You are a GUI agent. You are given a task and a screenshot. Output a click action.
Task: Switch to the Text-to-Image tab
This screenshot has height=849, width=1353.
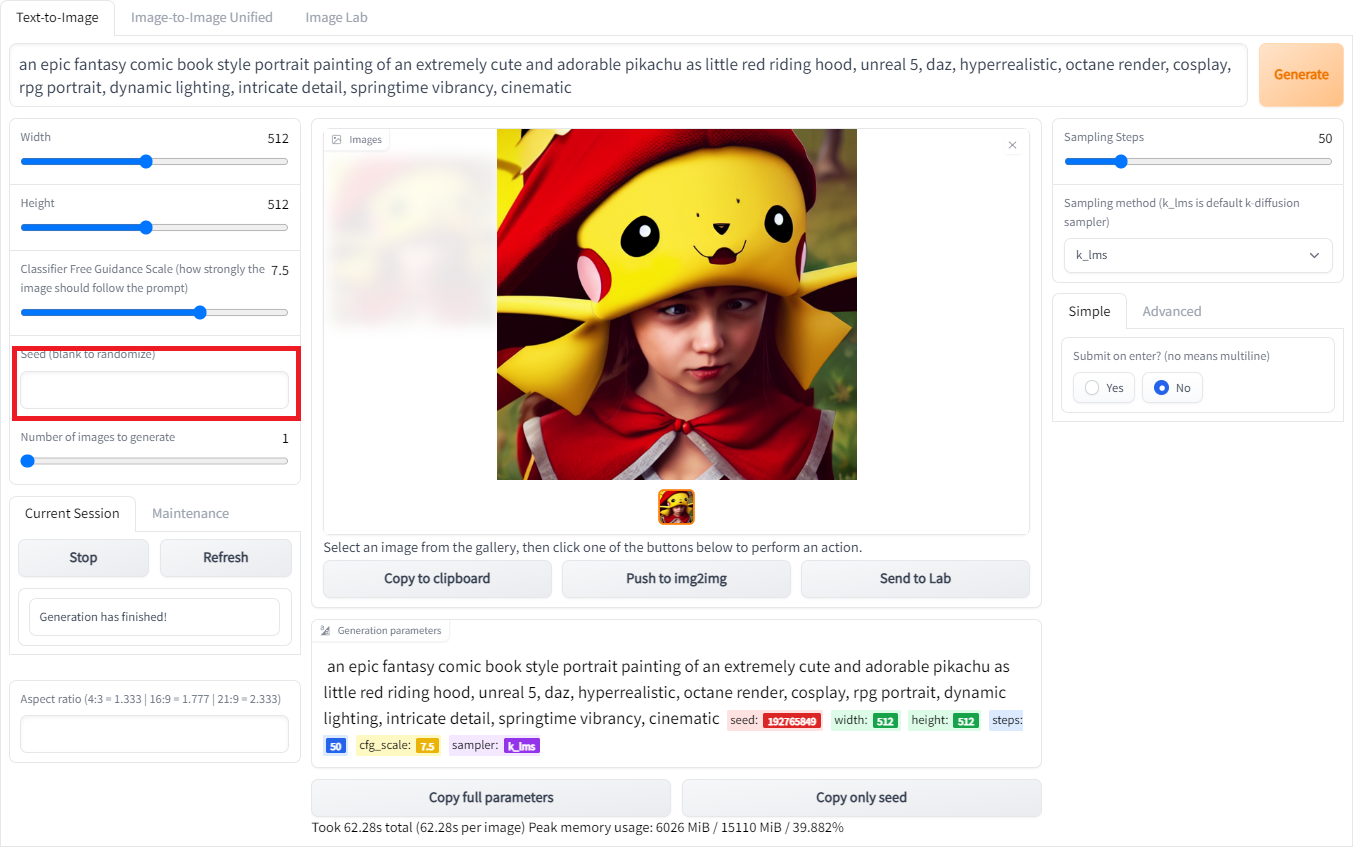(57, 17)
